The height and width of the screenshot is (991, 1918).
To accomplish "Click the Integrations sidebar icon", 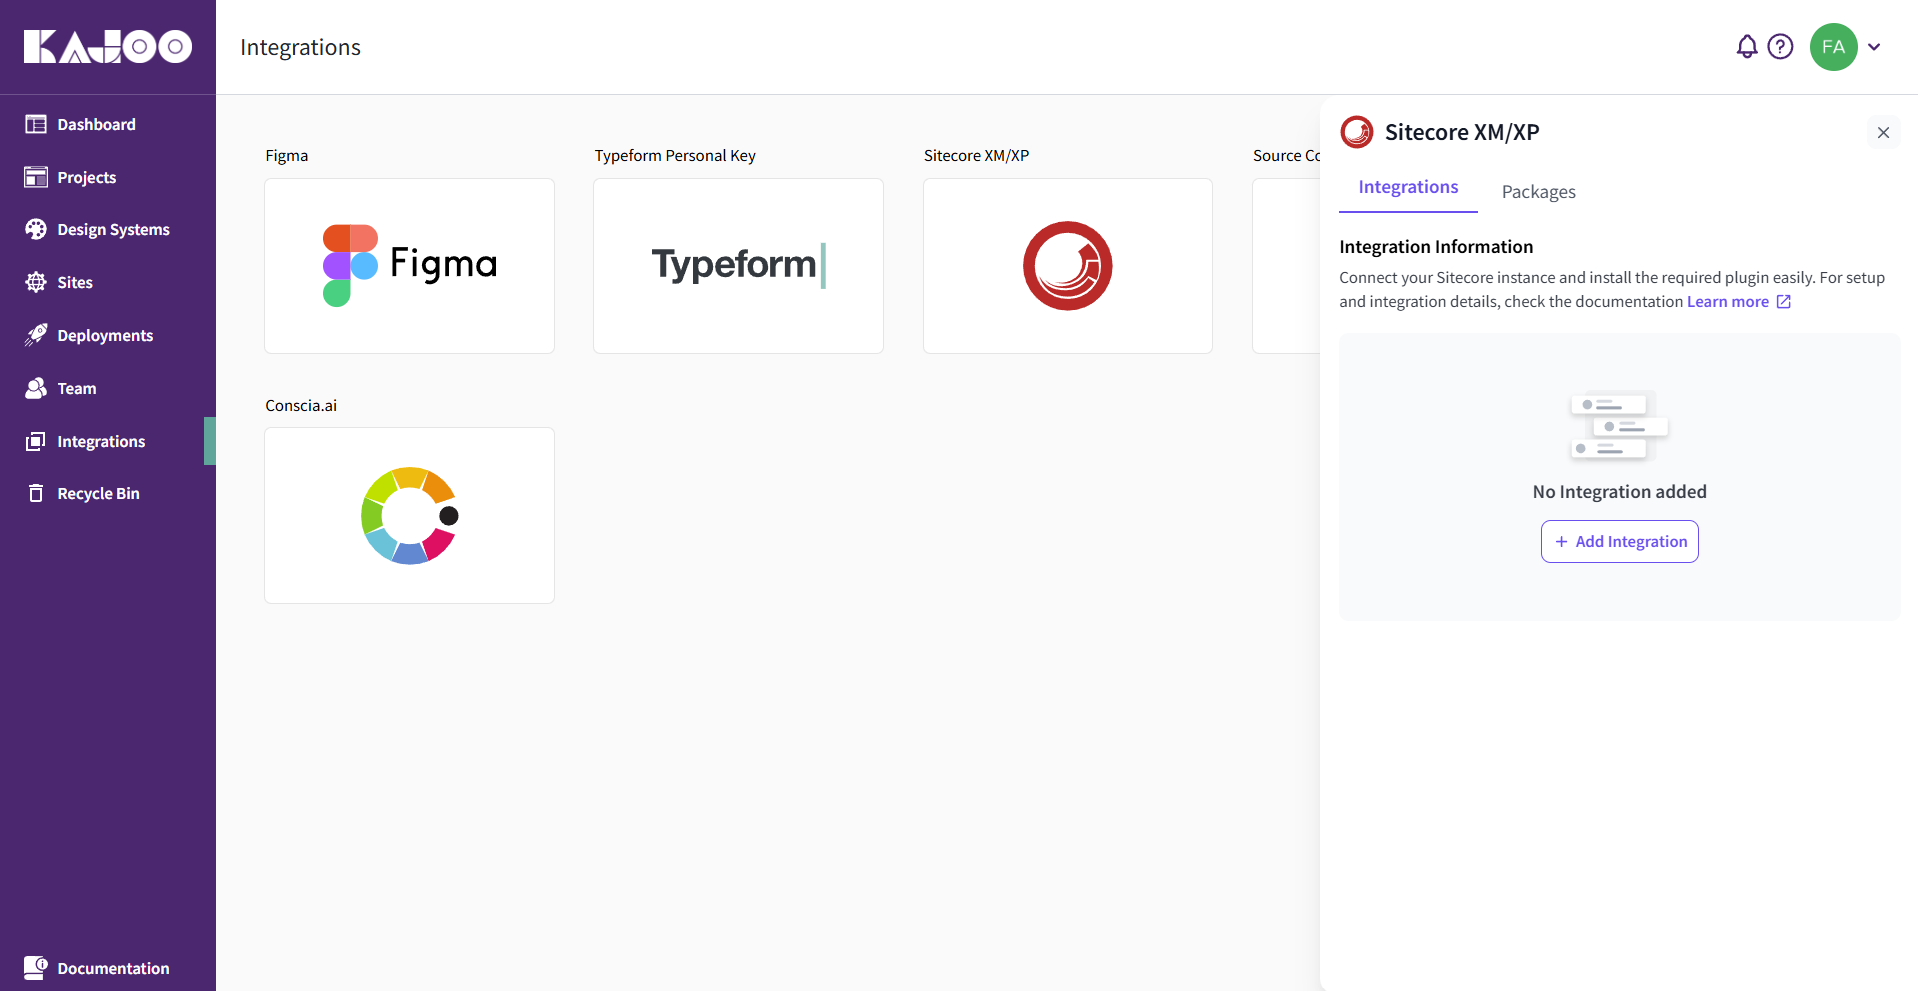I will (x=36, y=441).
